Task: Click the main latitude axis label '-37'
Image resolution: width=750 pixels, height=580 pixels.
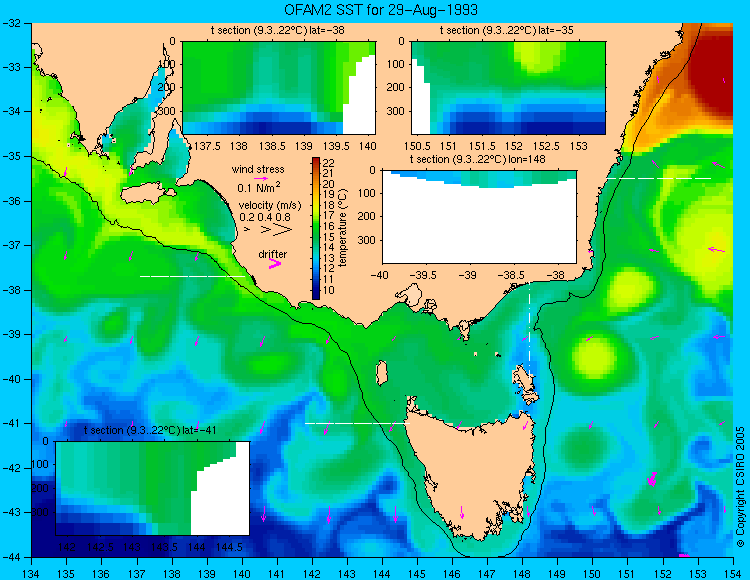Action: coord(10,245)
